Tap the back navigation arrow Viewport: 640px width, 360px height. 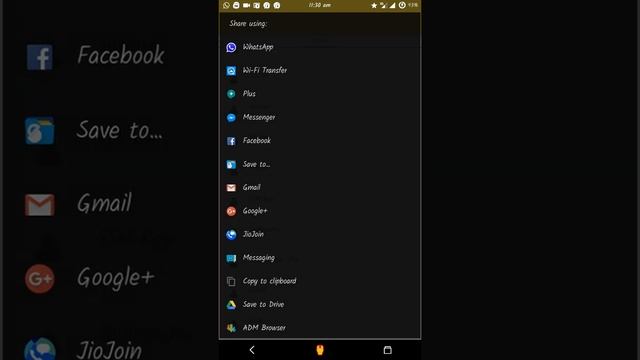click(x=252, y=350)
